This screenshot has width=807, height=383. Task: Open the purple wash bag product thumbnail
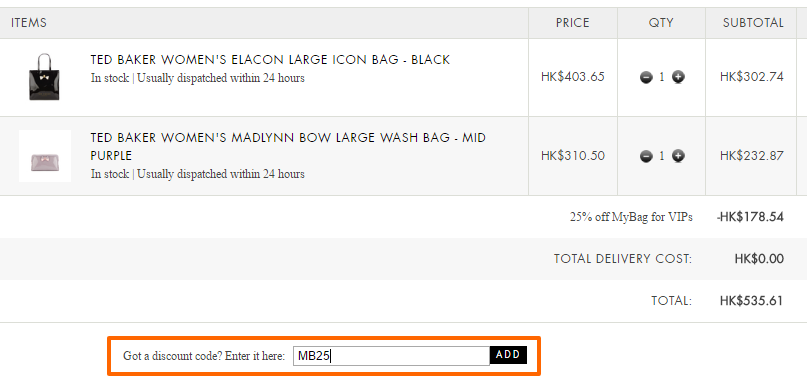[45, 156]
